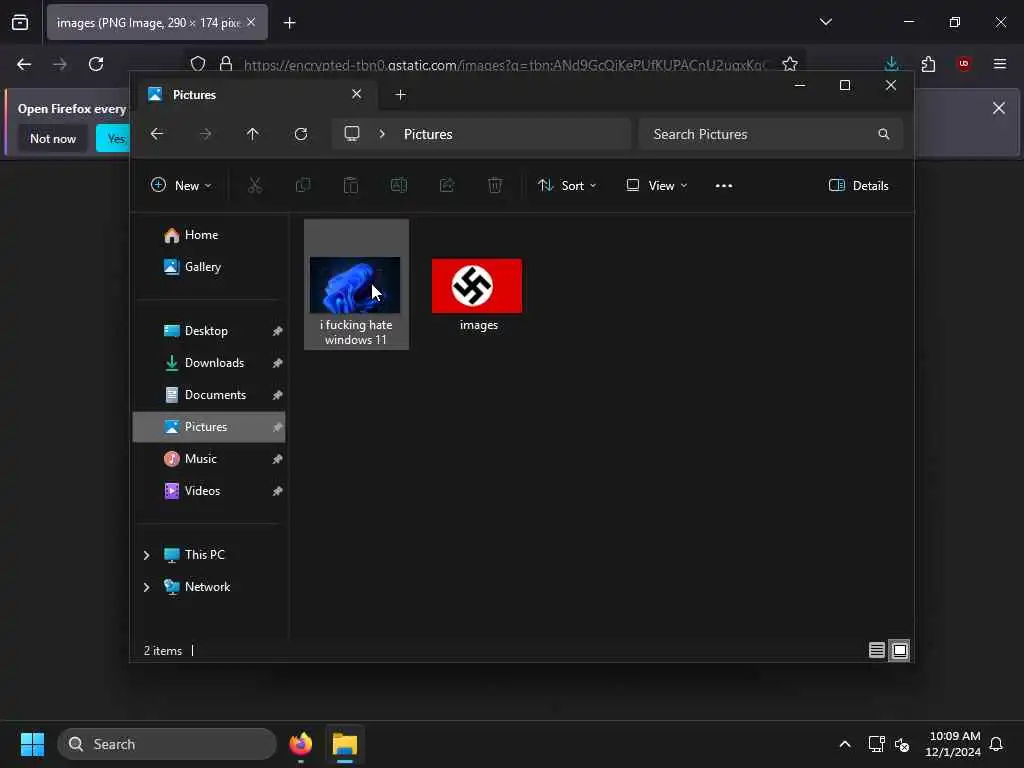Select Pictures in navigation pane

[209, 427]
